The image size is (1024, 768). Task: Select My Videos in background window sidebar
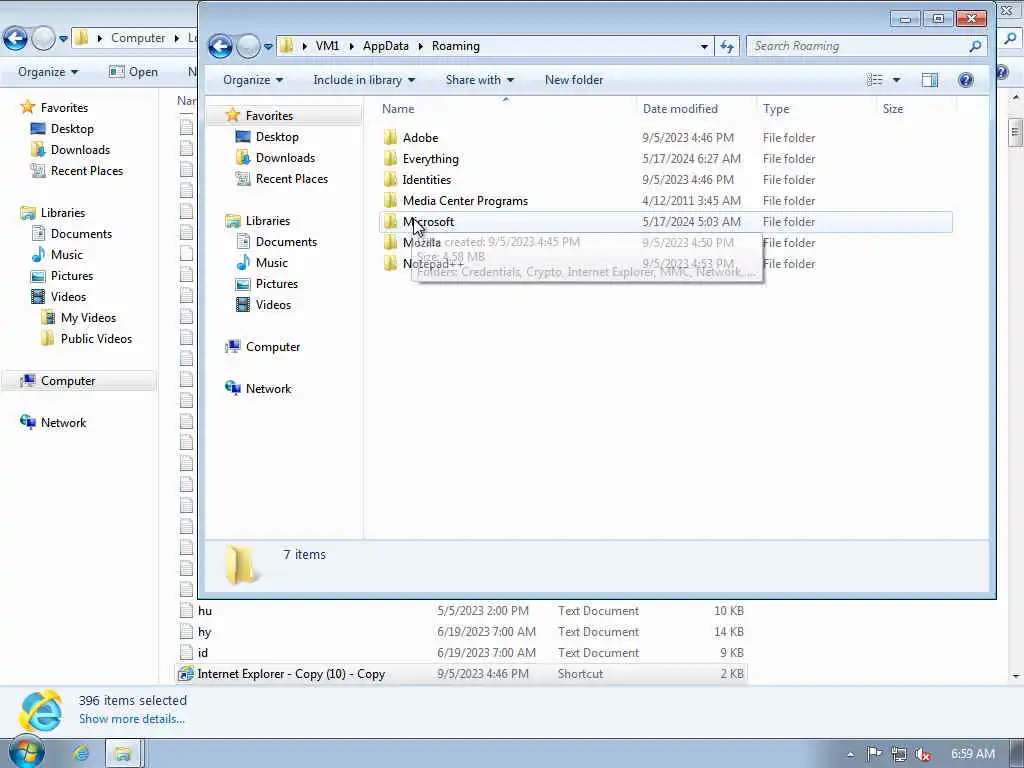click(x=88, y=317)
